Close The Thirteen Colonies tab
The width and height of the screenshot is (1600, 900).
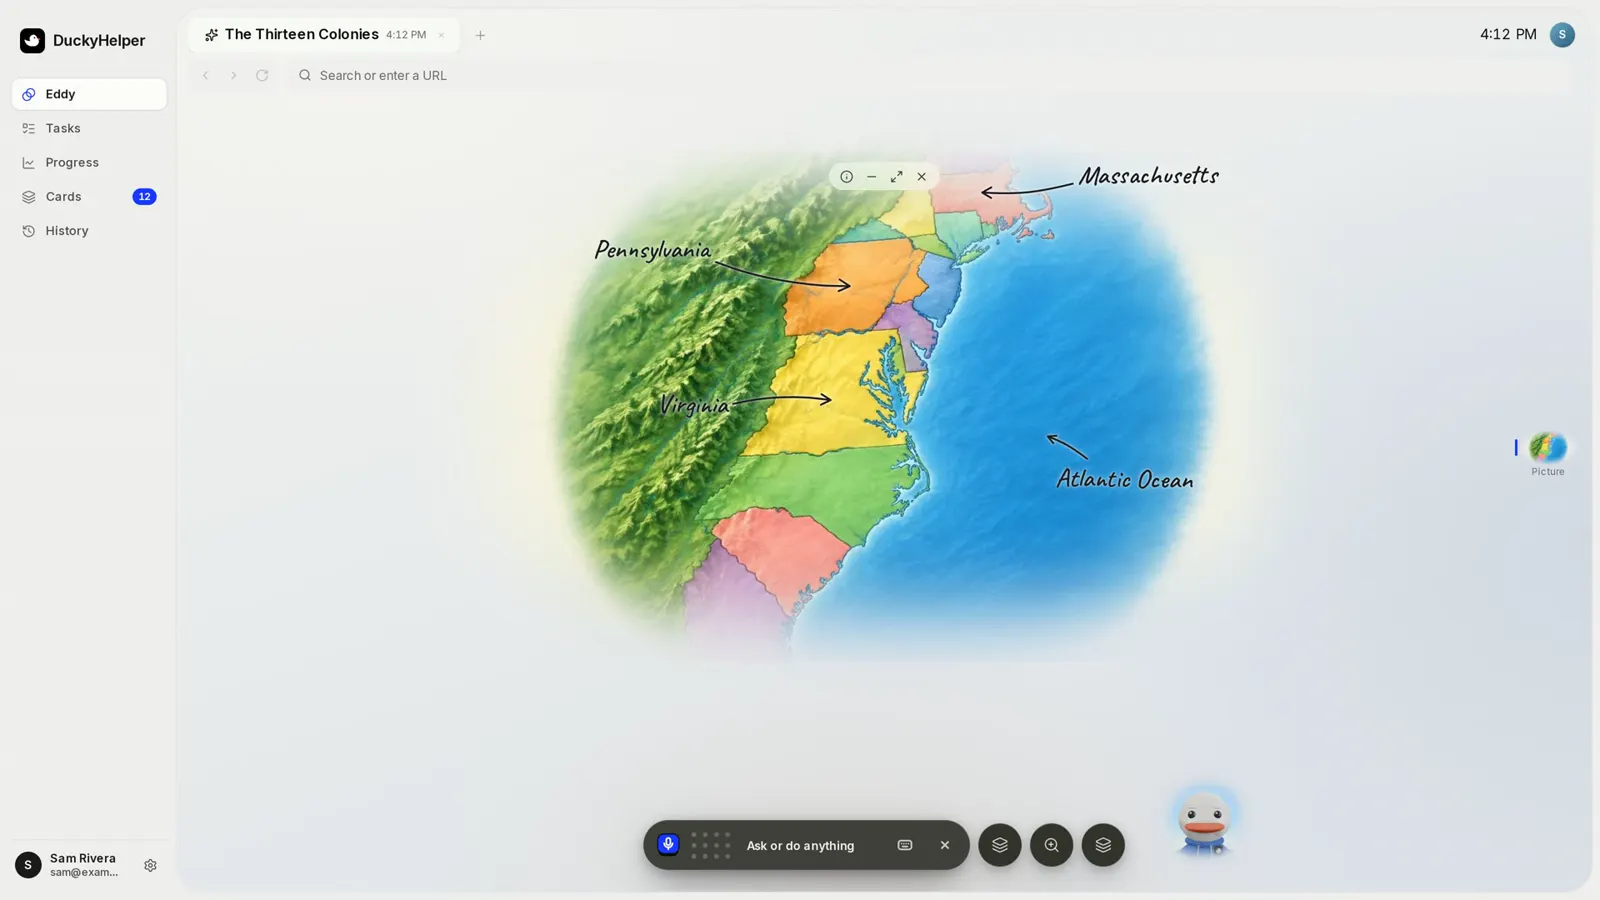pos(441,35)
